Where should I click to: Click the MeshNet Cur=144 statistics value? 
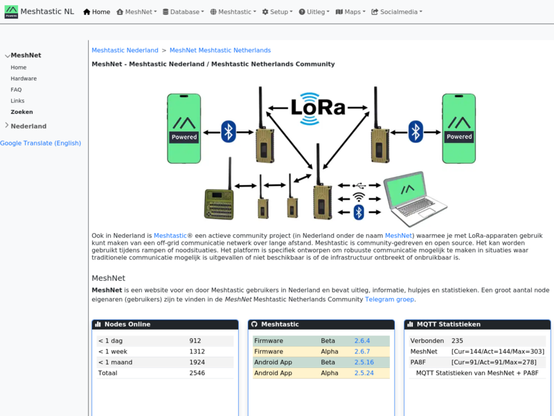pos(498,352)
